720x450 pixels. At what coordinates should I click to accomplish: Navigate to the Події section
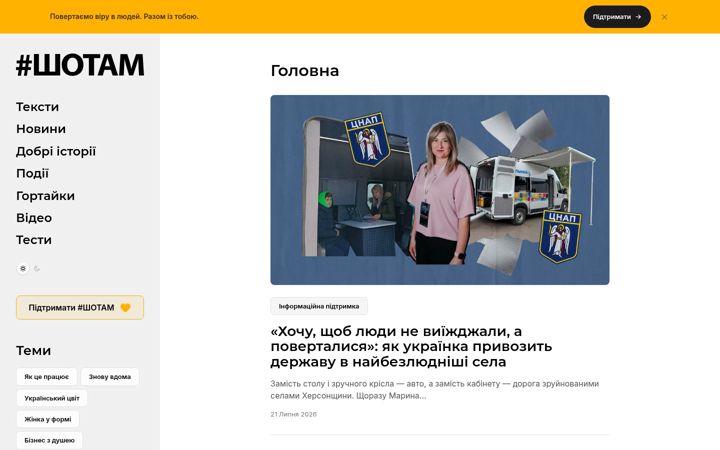(32, 174)
